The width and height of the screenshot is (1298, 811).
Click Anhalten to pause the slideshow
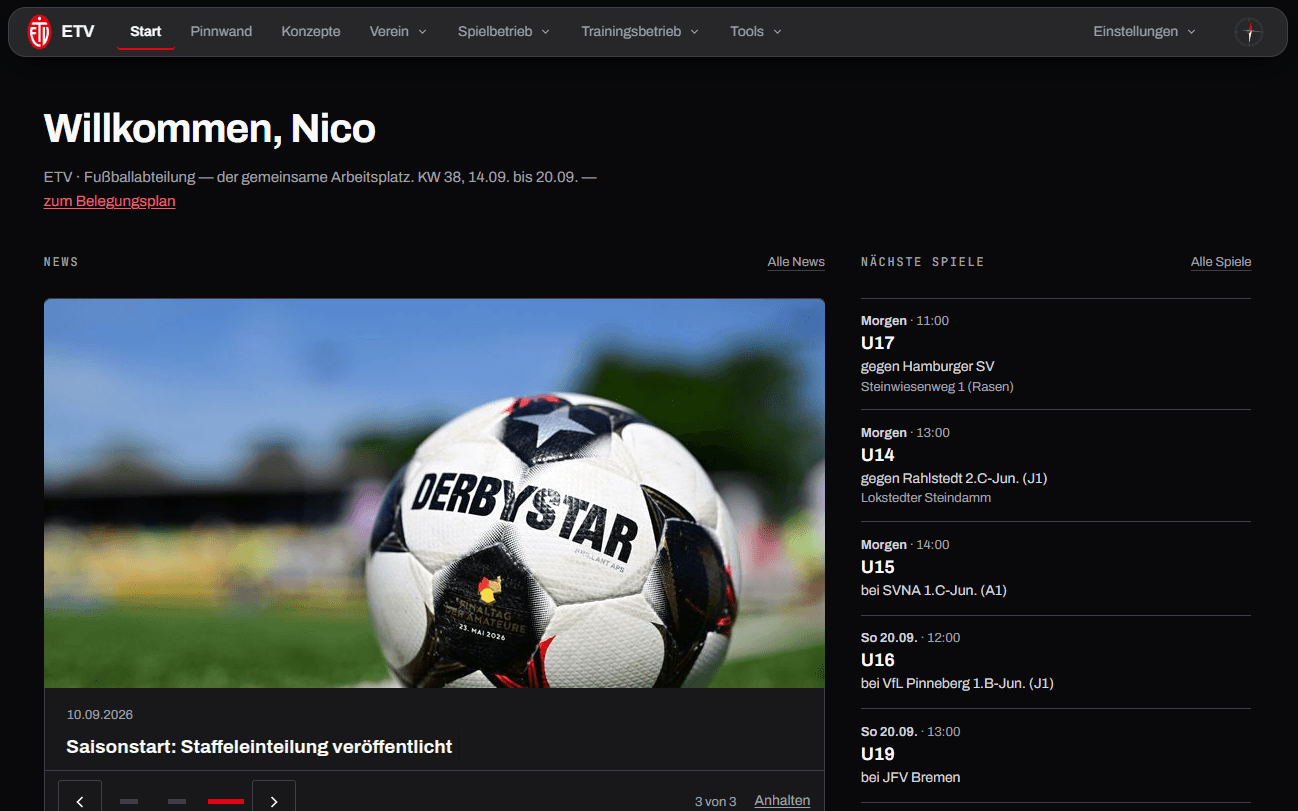(x=782, y=801)
